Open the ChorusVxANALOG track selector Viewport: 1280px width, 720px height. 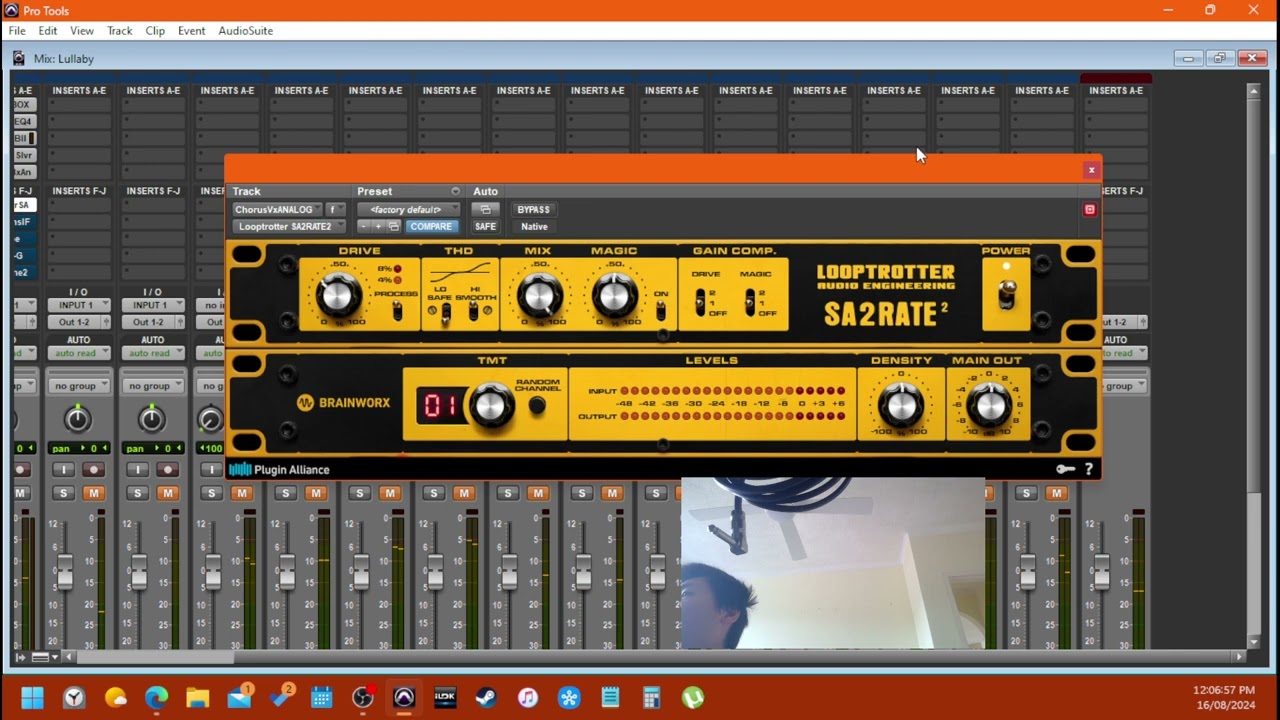coord(276,209)
